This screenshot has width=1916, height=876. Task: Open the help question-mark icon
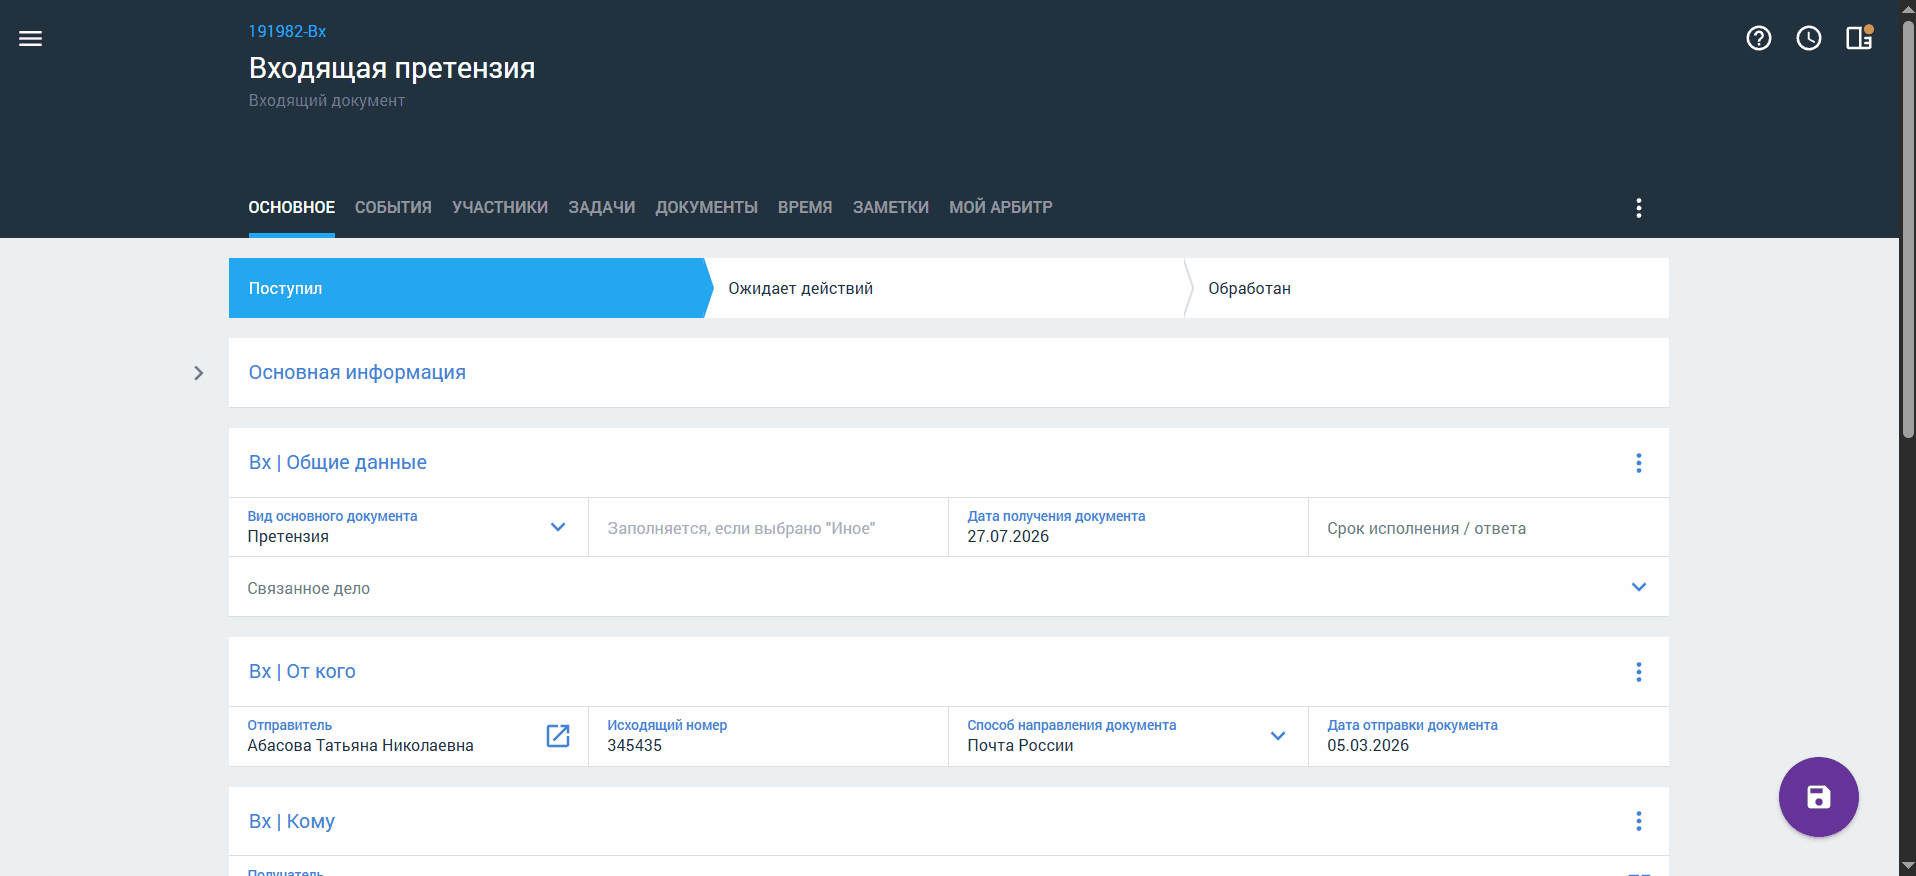coord(1759,38)
